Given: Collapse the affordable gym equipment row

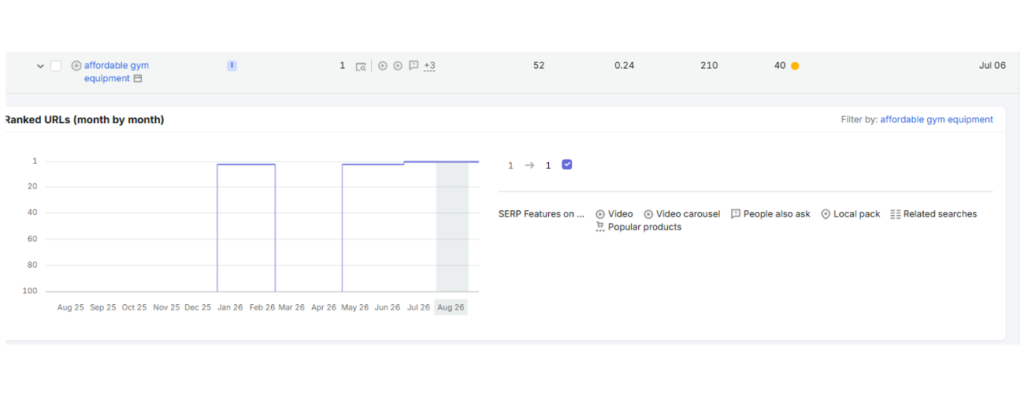Looking at the screenshot, I should [x=40, y=66].
